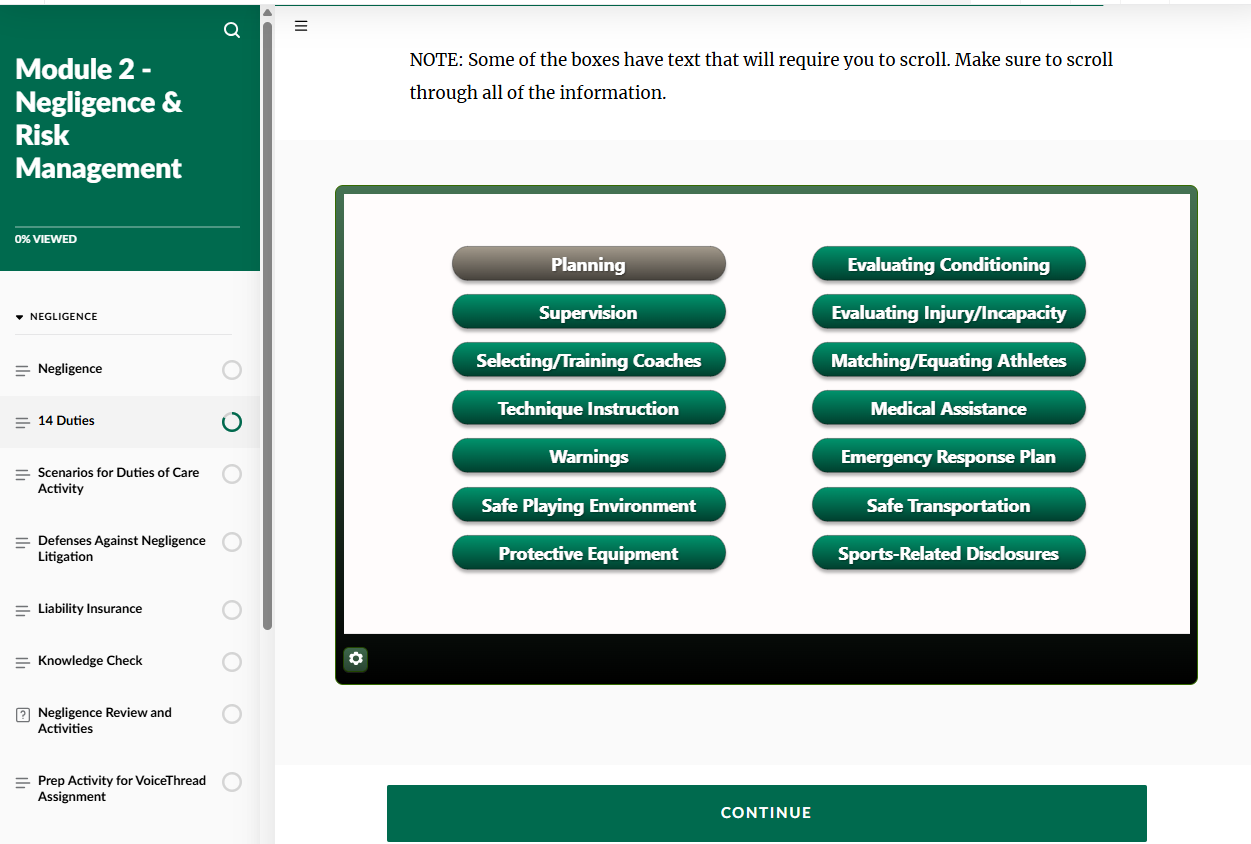This screenshot has height=844, width=1251.
Task: Click the progress circle next to 14 Duties
Action: (x=231, y=422)
